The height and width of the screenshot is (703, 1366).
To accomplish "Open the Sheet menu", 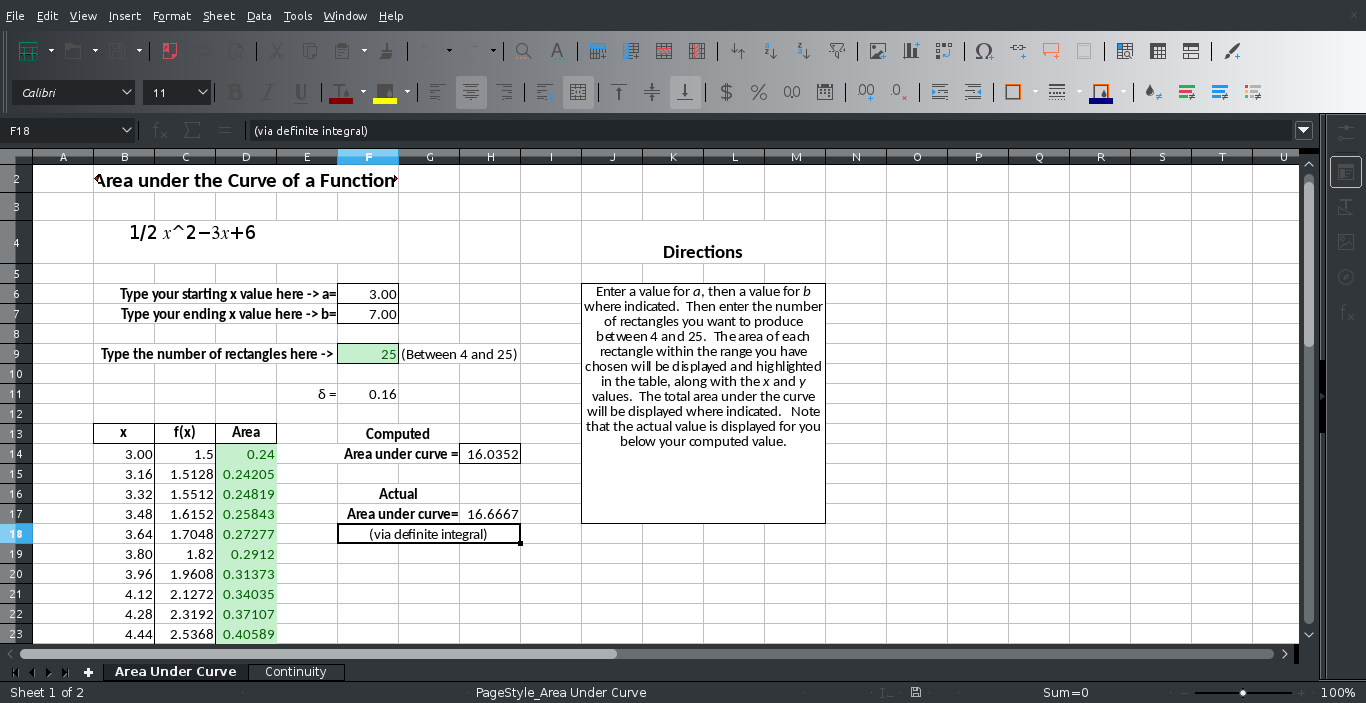I will [x=218, y=15].
